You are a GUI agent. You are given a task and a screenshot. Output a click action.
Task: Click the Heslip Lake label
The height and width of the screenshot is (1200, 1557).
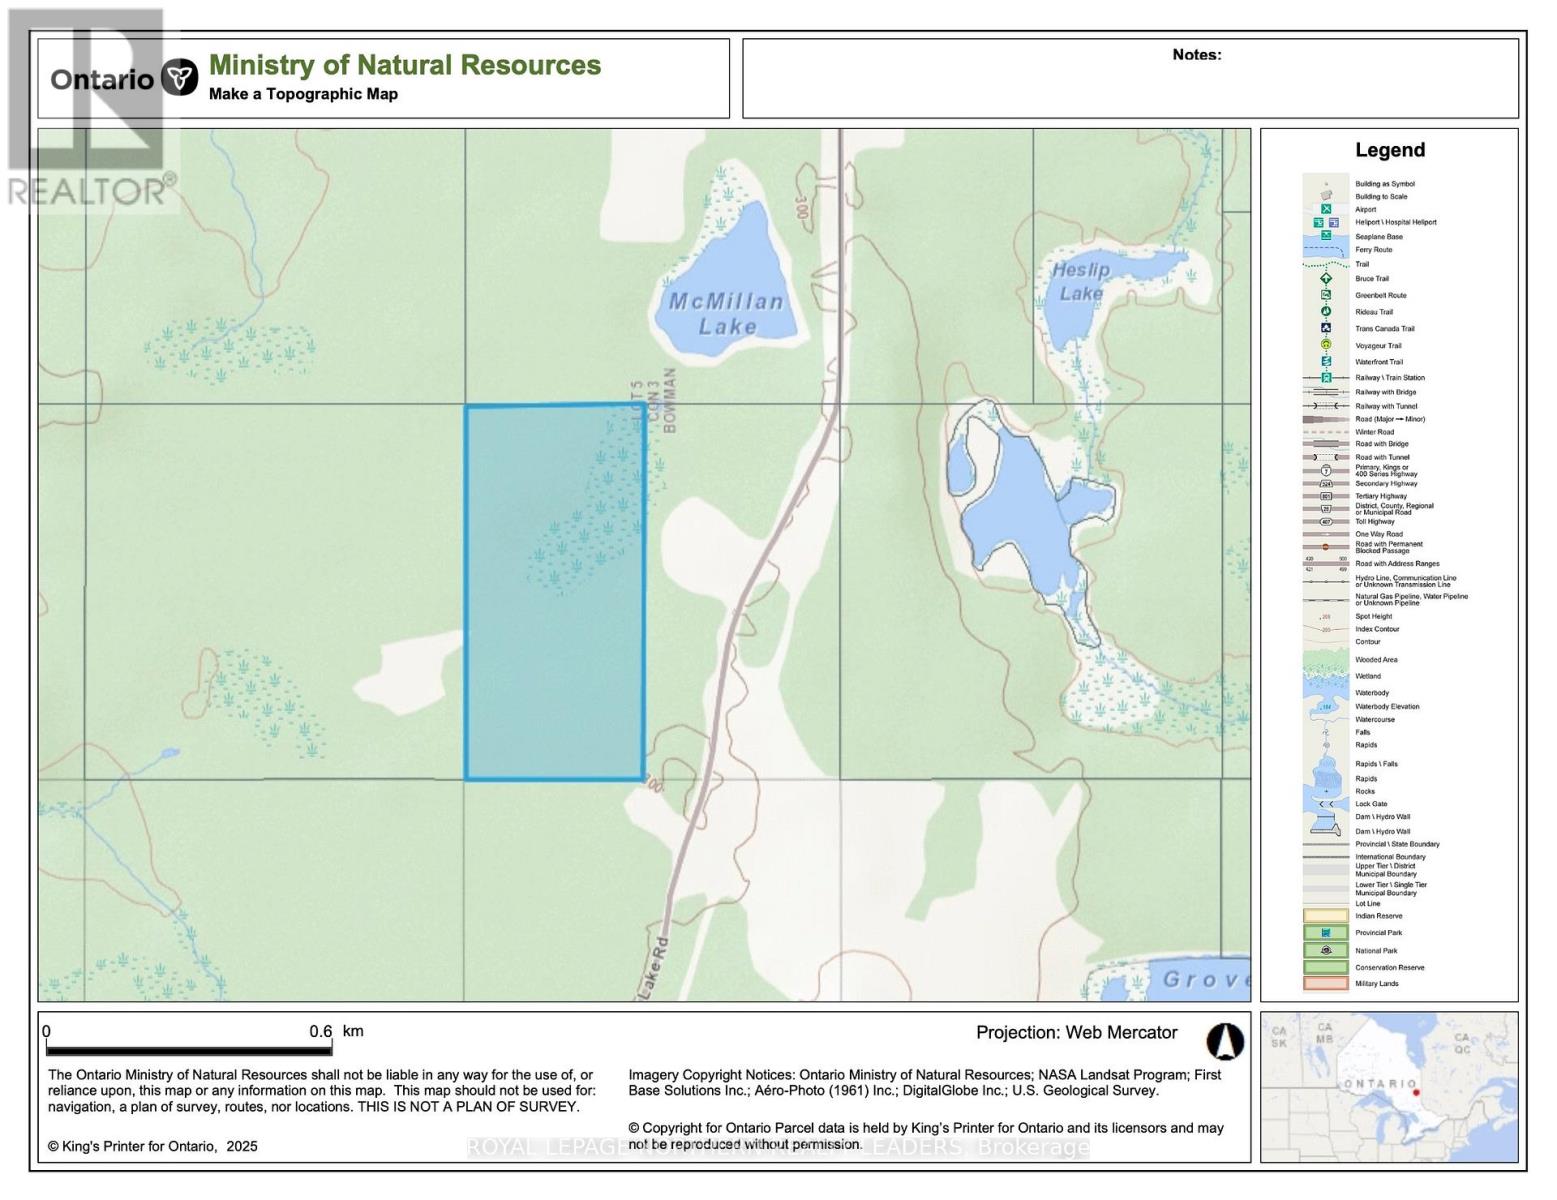pos(1081,282)
